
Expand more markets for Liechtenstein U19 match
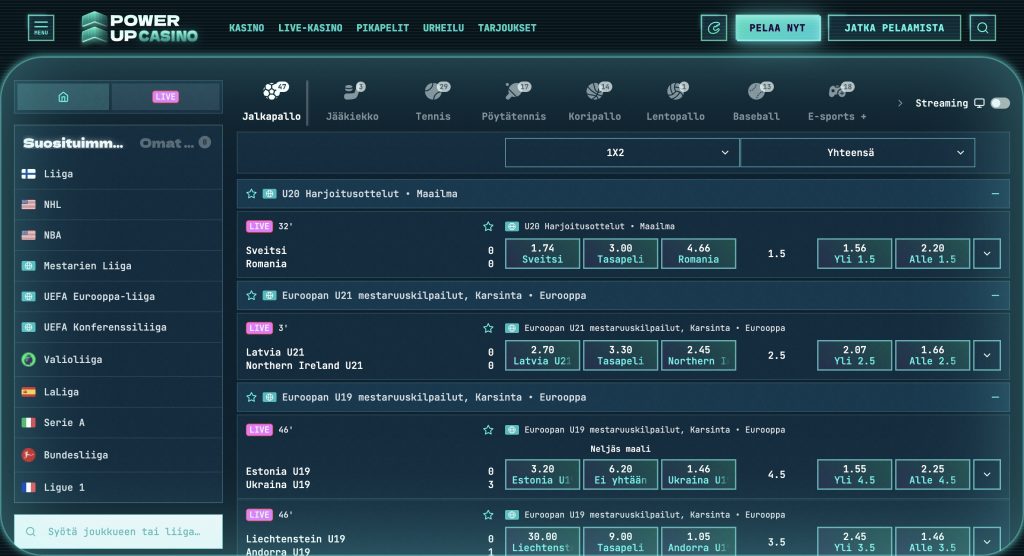(x=987, y=542)
